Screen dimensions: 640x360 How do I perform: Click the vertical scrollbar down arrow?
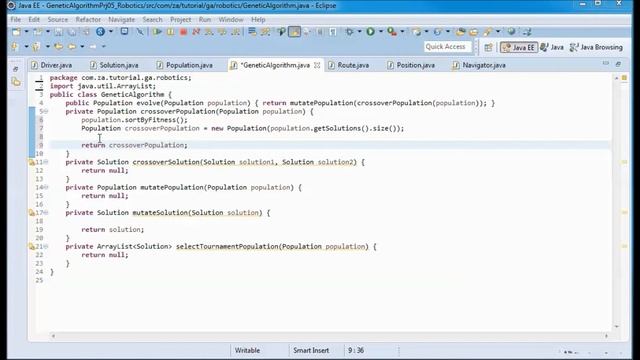point(616,327)
